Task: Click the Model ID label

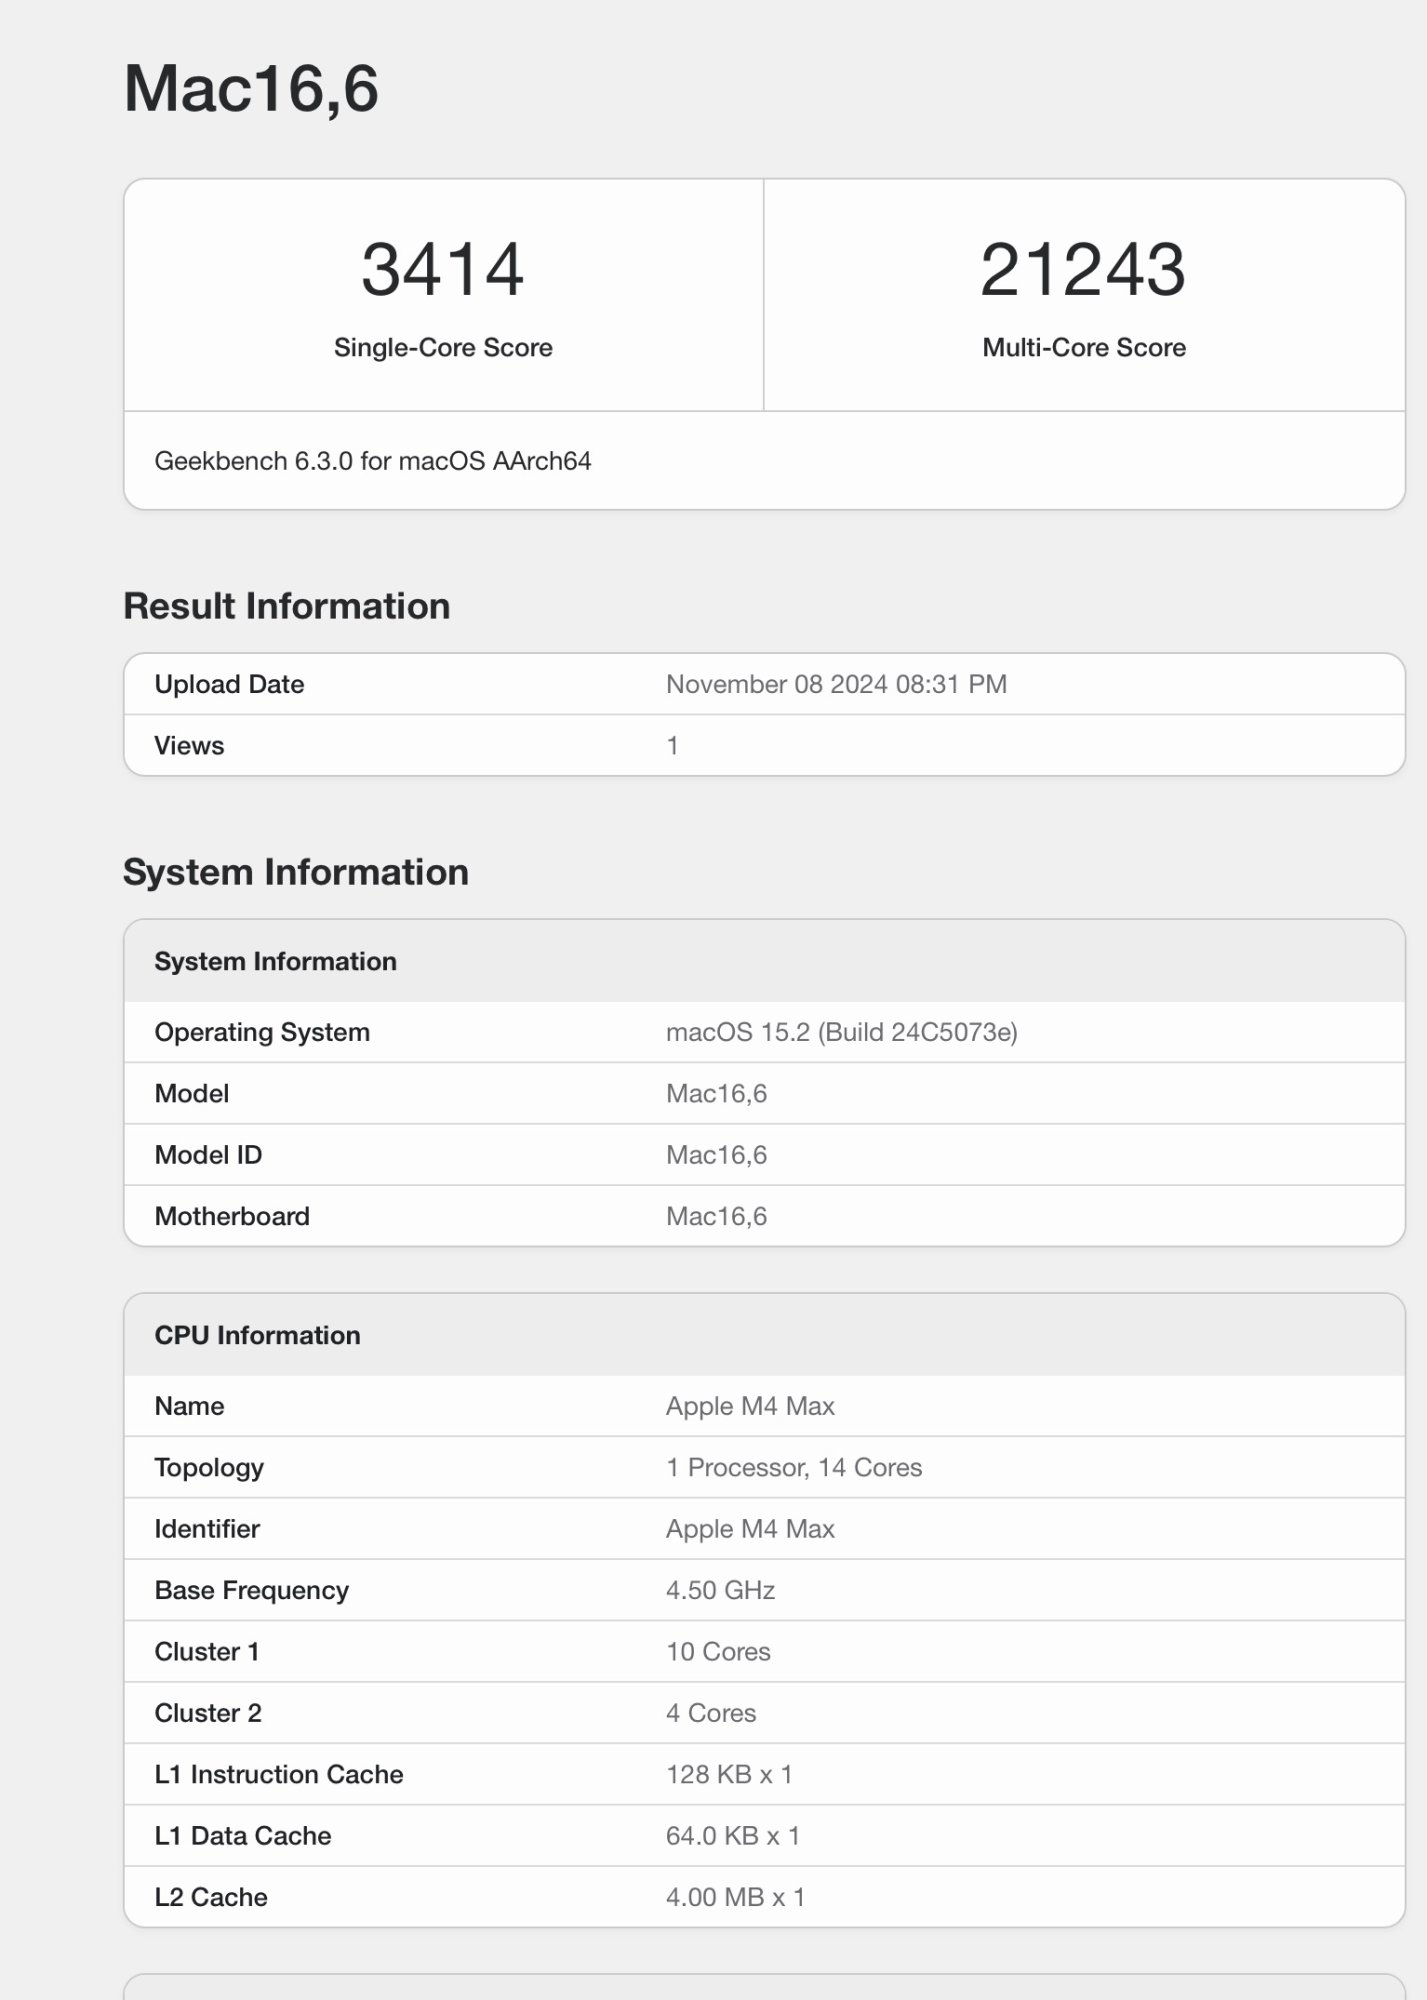Action: point(208,1155)
